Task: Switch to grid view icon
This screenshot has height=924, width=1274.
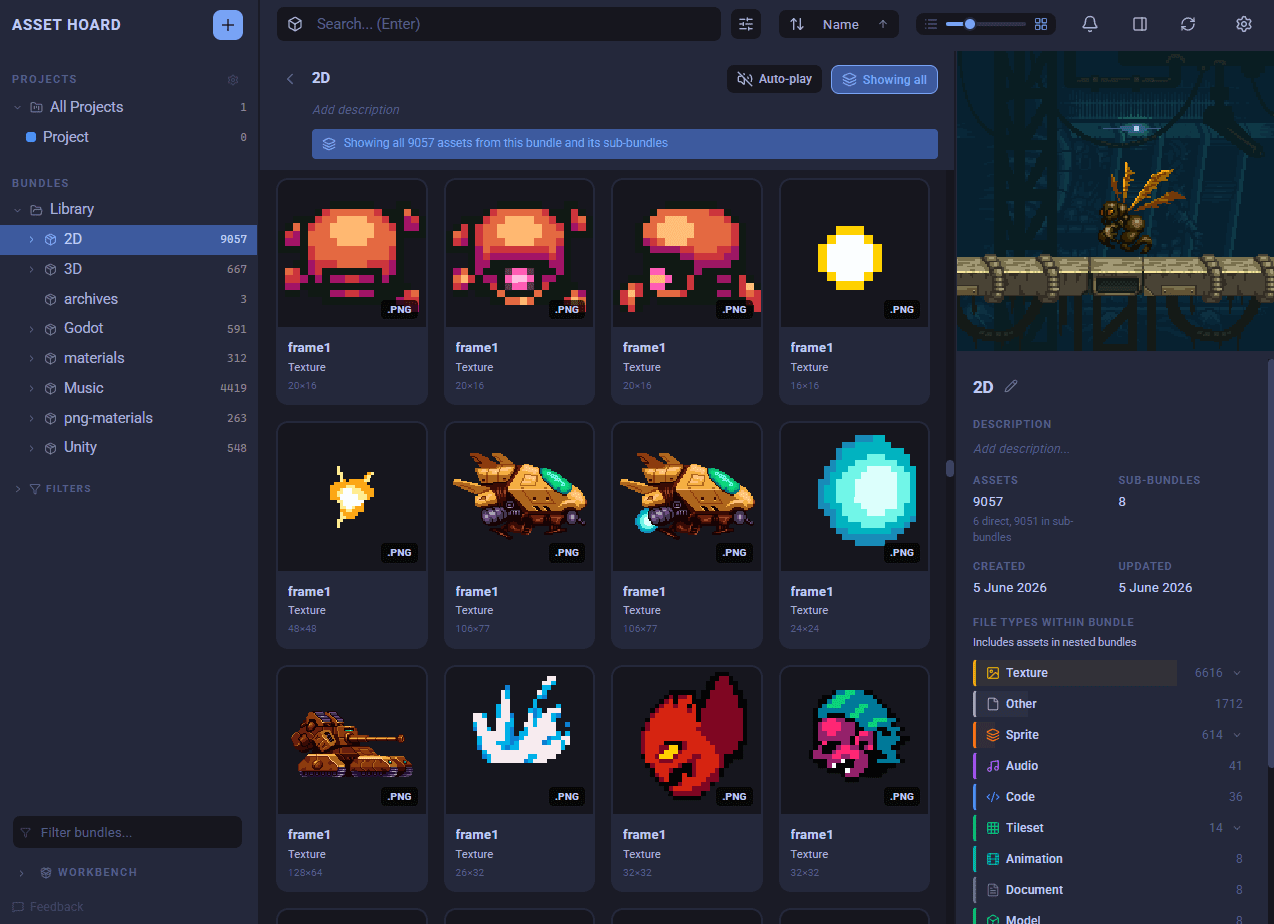Action: point(1041,24)
